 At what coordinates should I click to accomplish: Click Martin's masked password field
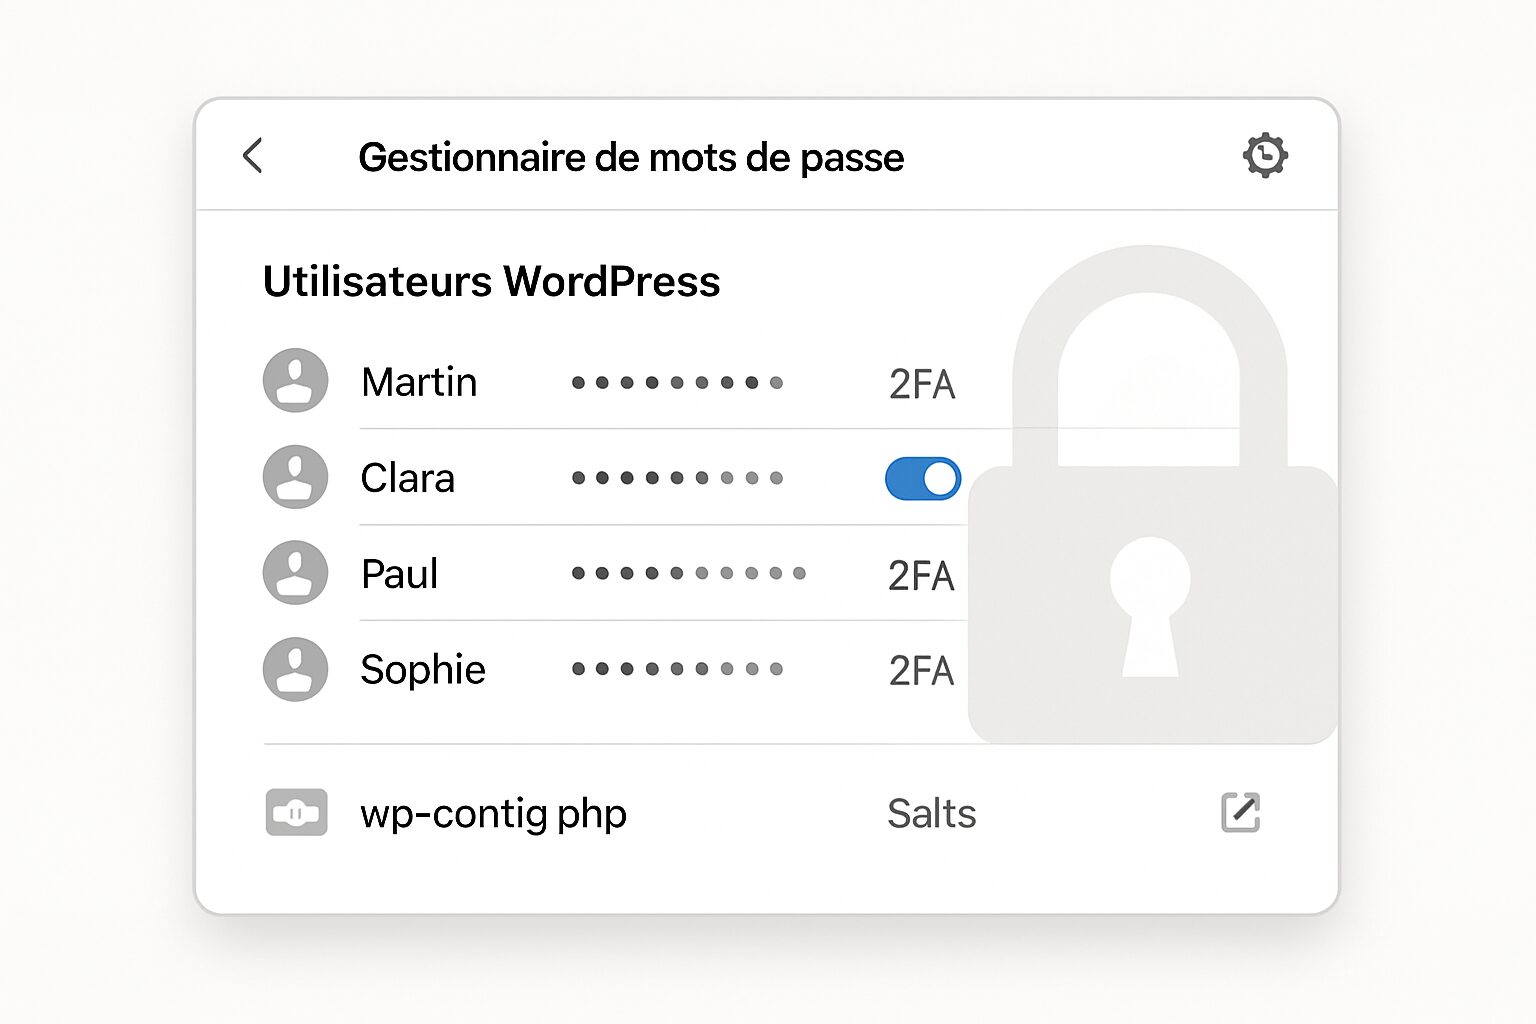click(x=677, y=382)
